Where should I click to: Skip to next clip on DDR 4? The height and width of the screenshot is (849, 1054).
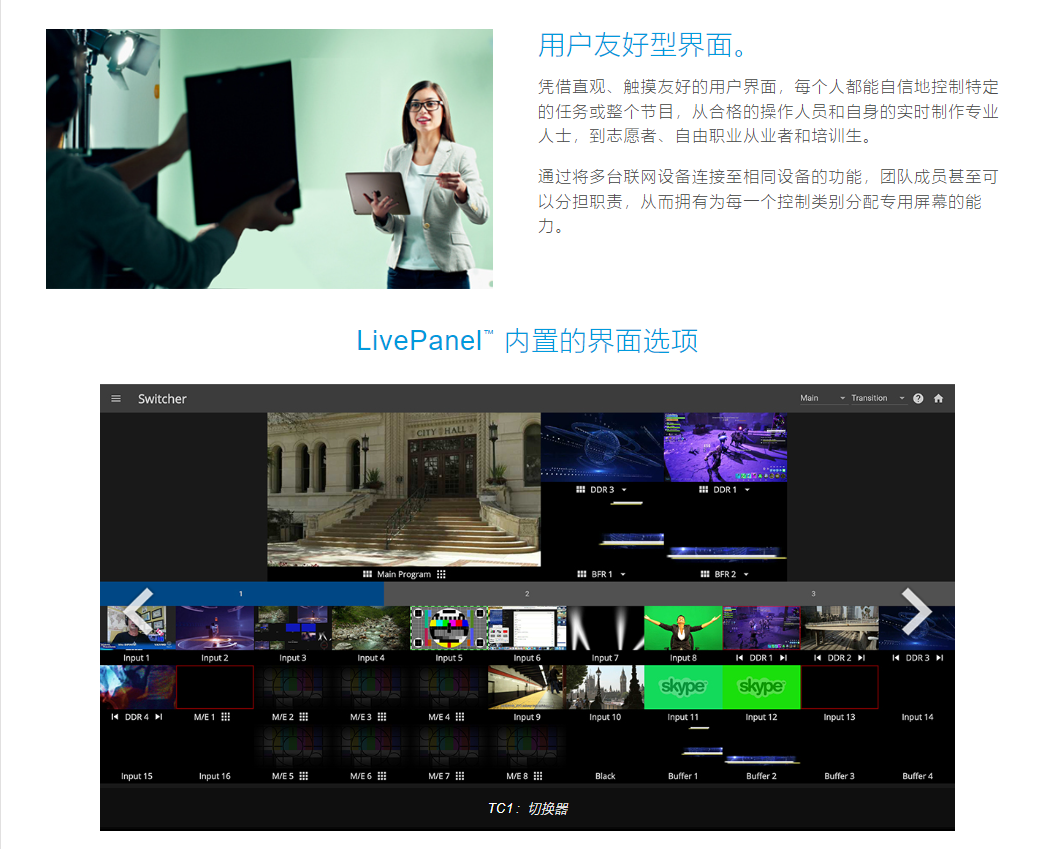[159, 717]
